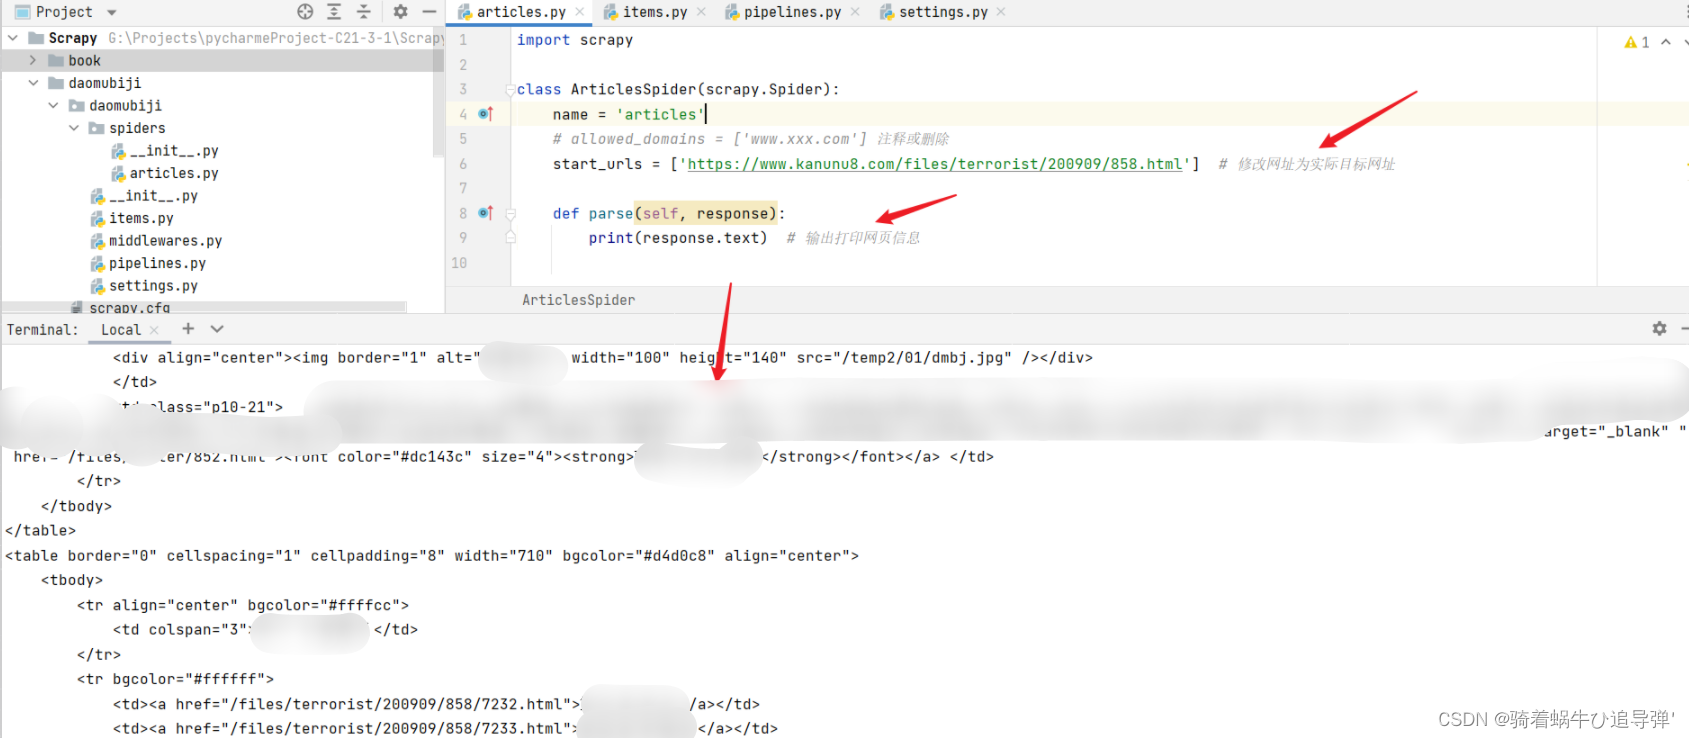This screenshot has width=1689, height=738.
Task: Close the articles.py tab
Action: 580,12
